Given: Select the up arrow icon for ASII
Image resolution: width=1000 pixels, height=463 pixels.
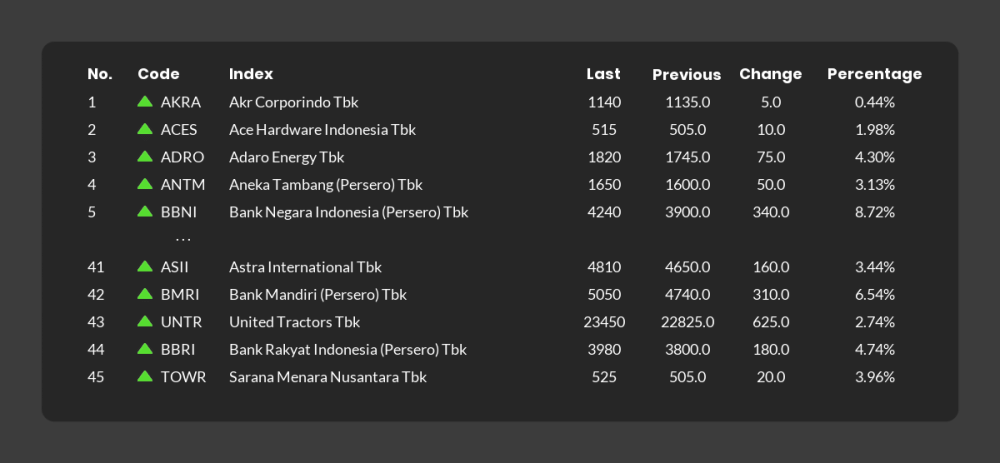Looking at the screenshot, I should pyautogui.click(x=145, y=266).
